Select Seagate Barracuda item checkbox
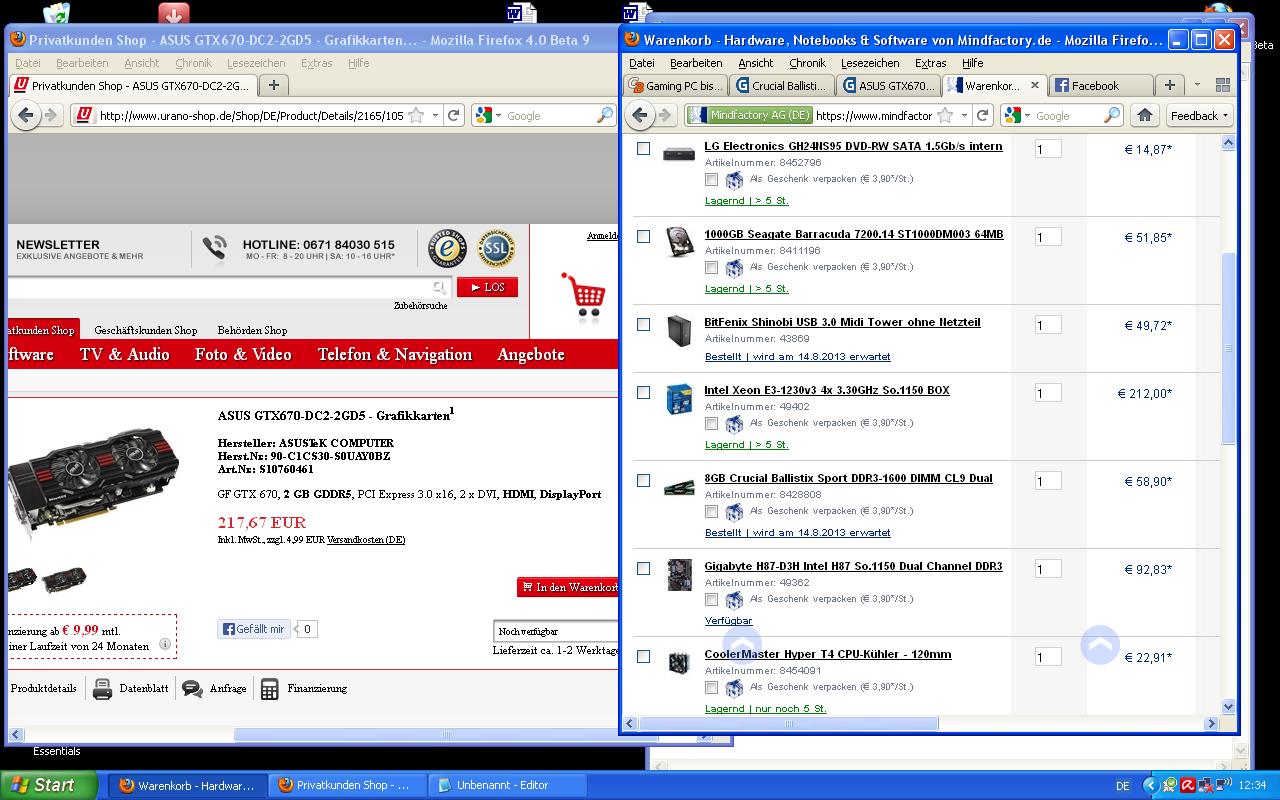The height and width of the screenshot is (800, 1280). click(x=644, y=236)
